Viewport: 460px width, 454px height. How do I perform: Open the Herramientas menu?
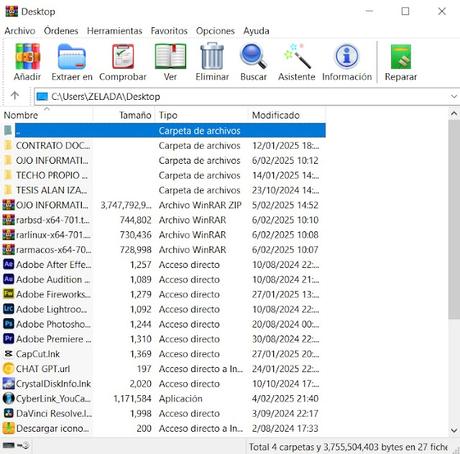[114, 31]
